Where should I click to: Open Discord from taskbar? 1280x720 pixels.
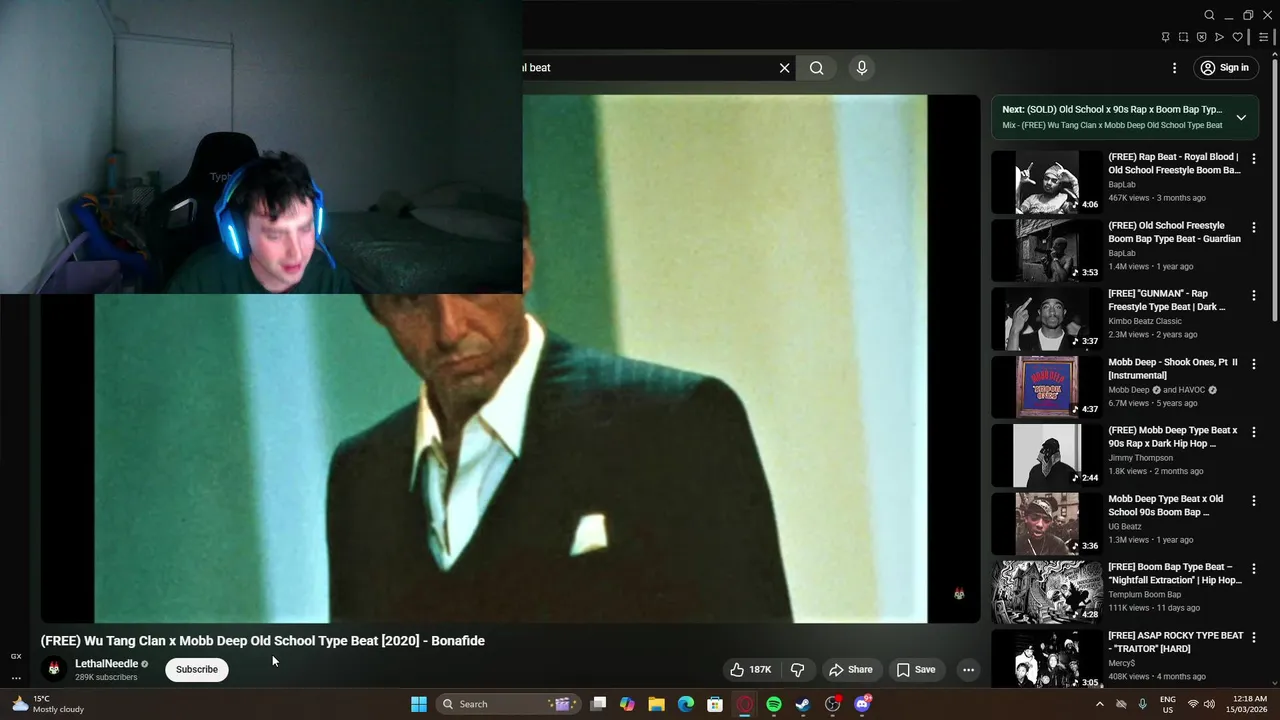(862, 704)
